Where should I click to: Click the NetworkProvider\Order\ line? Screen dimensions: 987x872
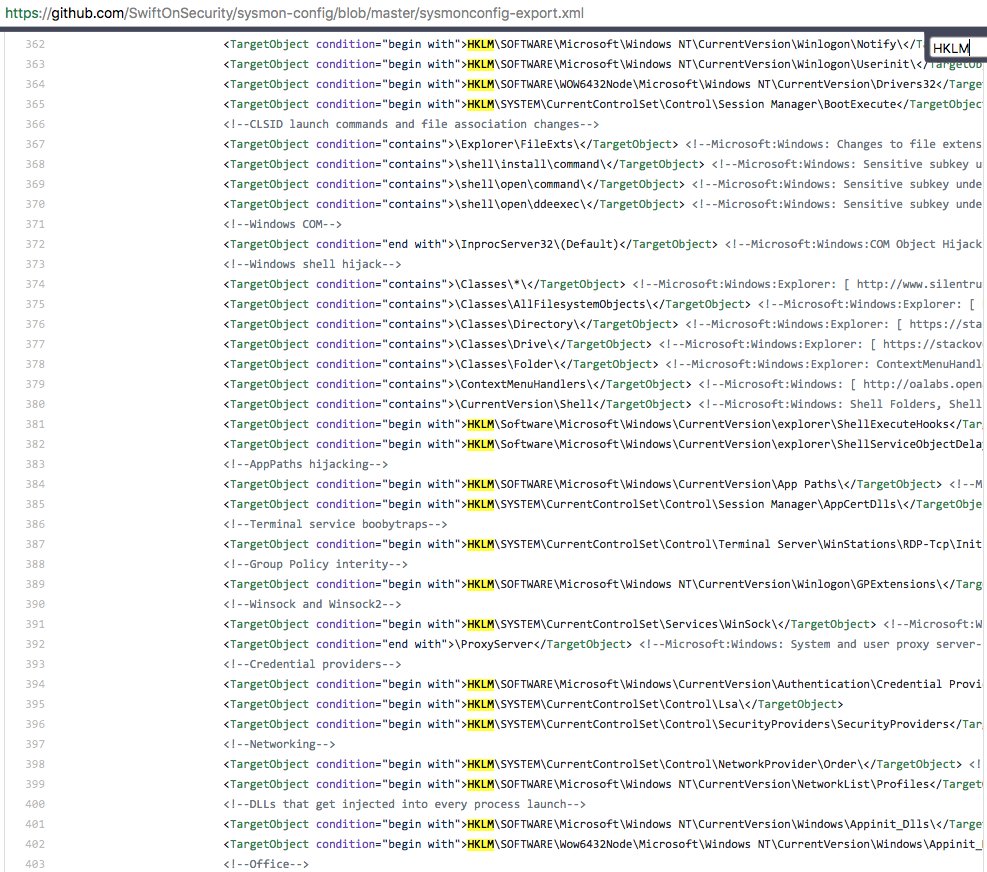click(603, 764)
